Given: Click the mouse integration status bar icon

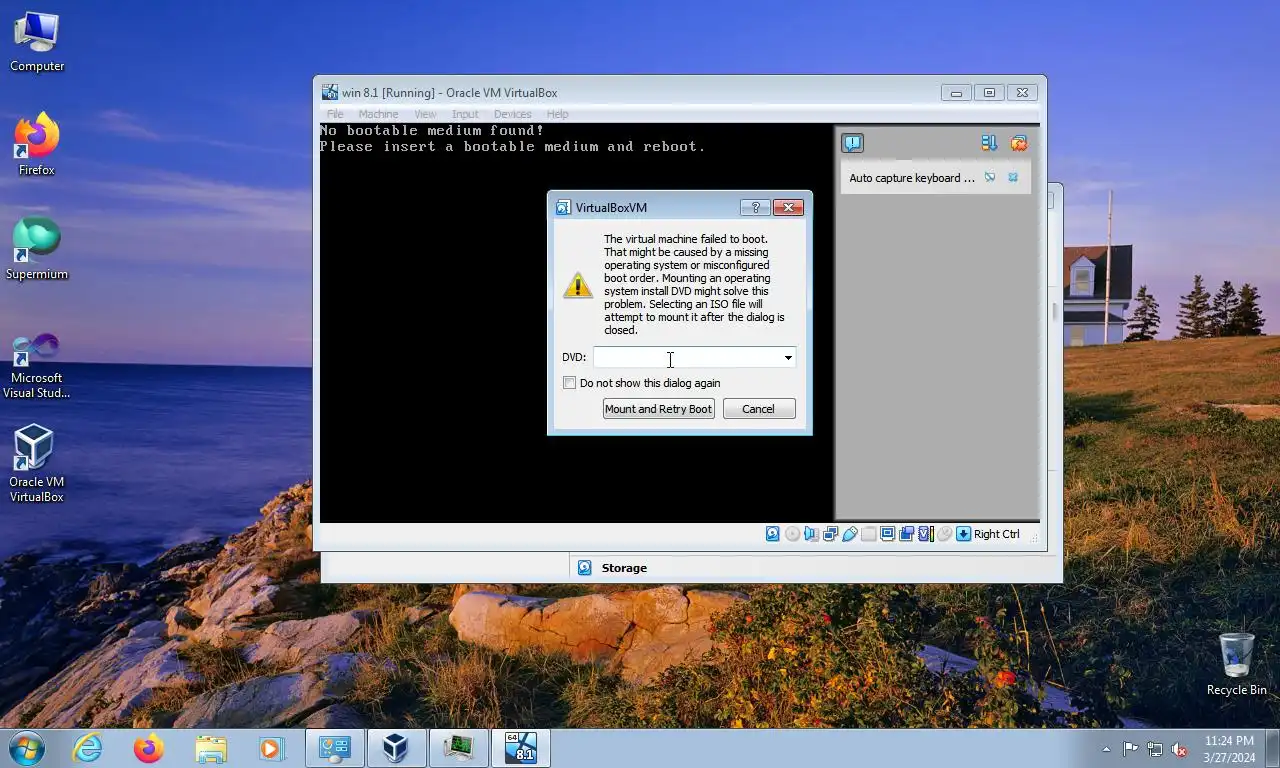Looking at the screenshot, I should pyautogui.click(x=944, y=534).
